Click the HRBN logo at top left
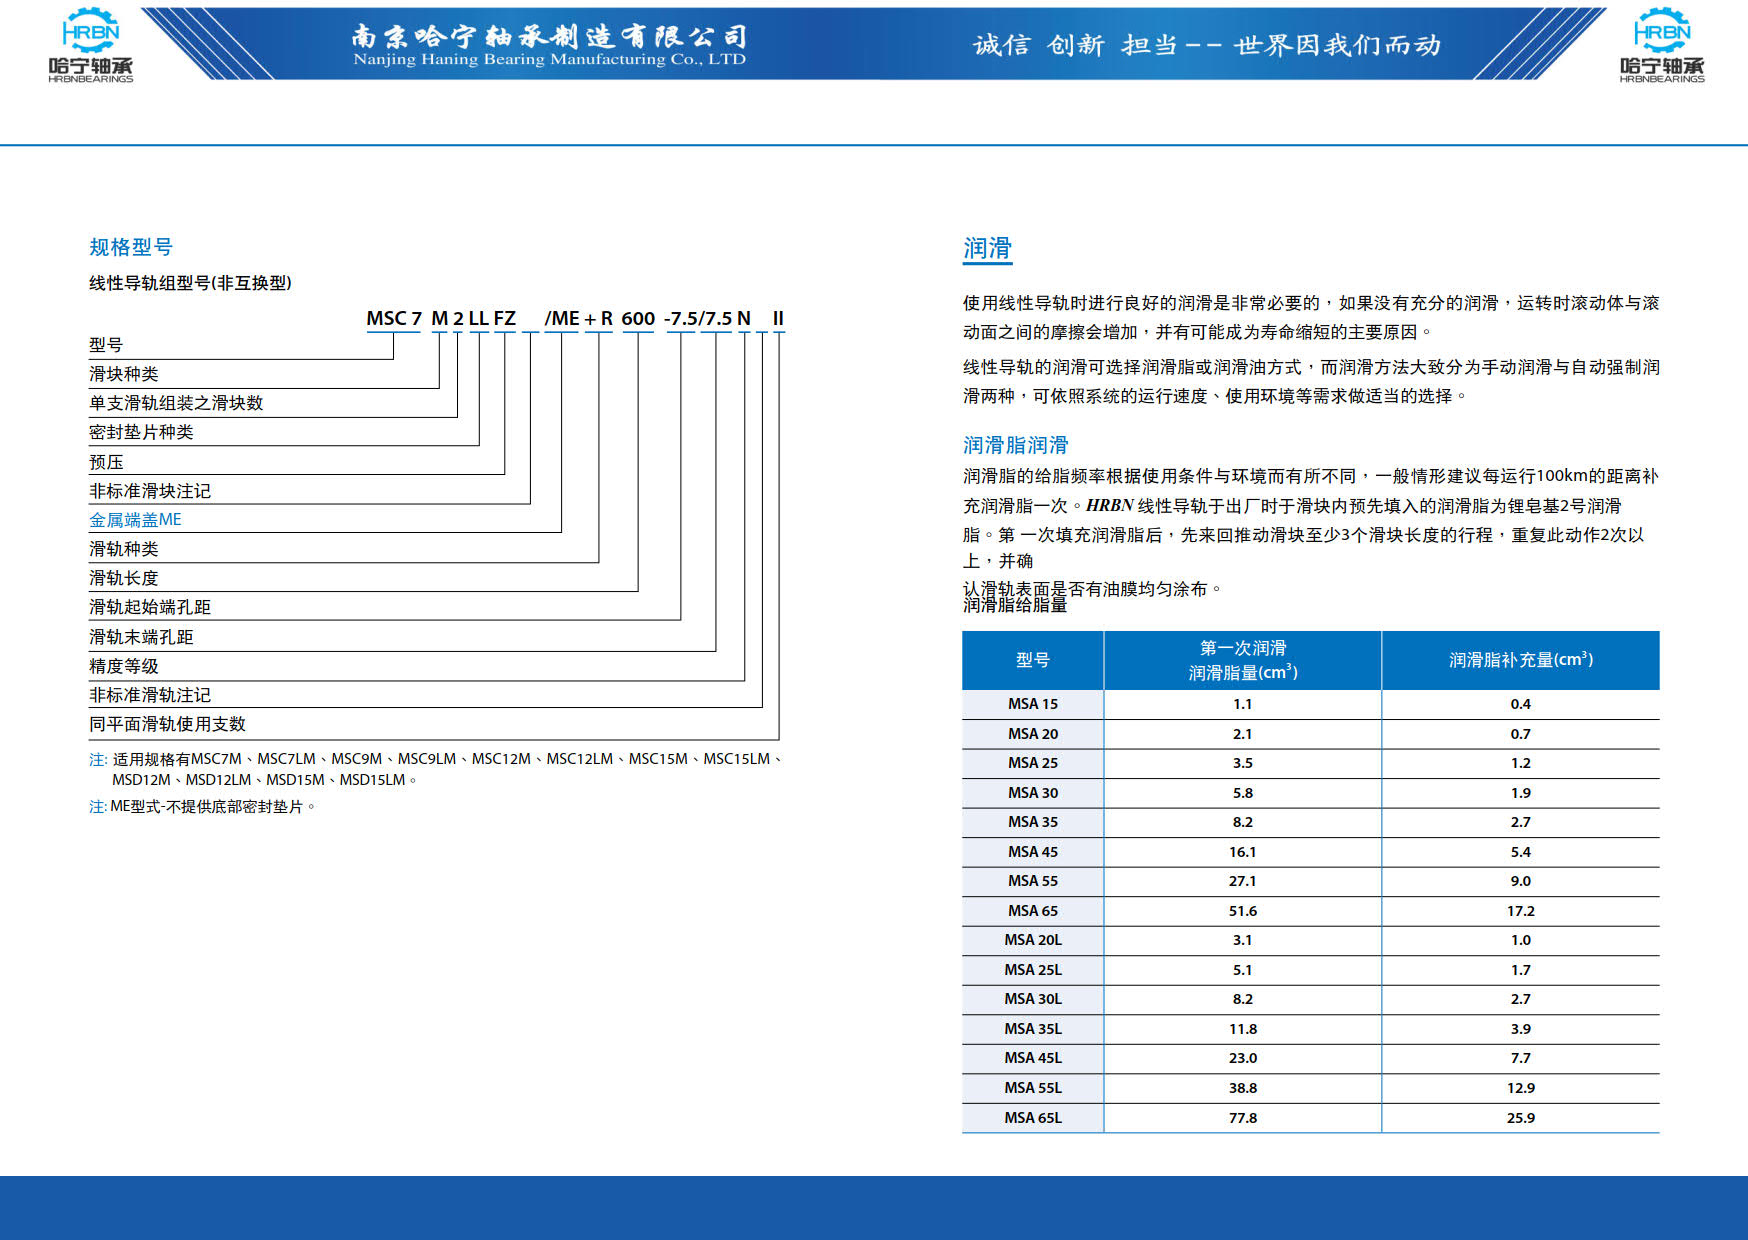Viewport: 1748px width, 1240px height. point(90,45)
